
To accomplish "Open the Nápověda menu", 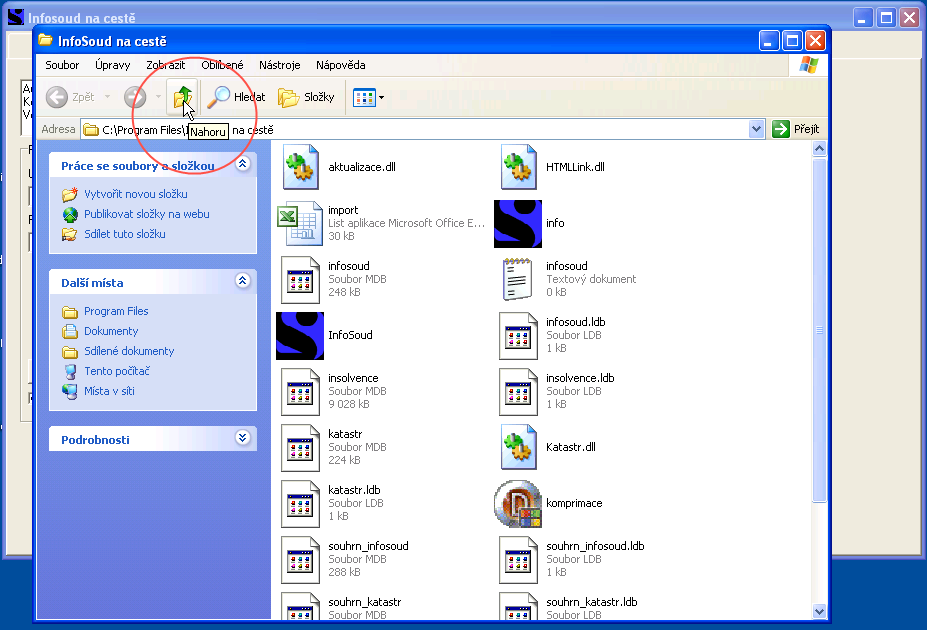I will tap(341, 65).
